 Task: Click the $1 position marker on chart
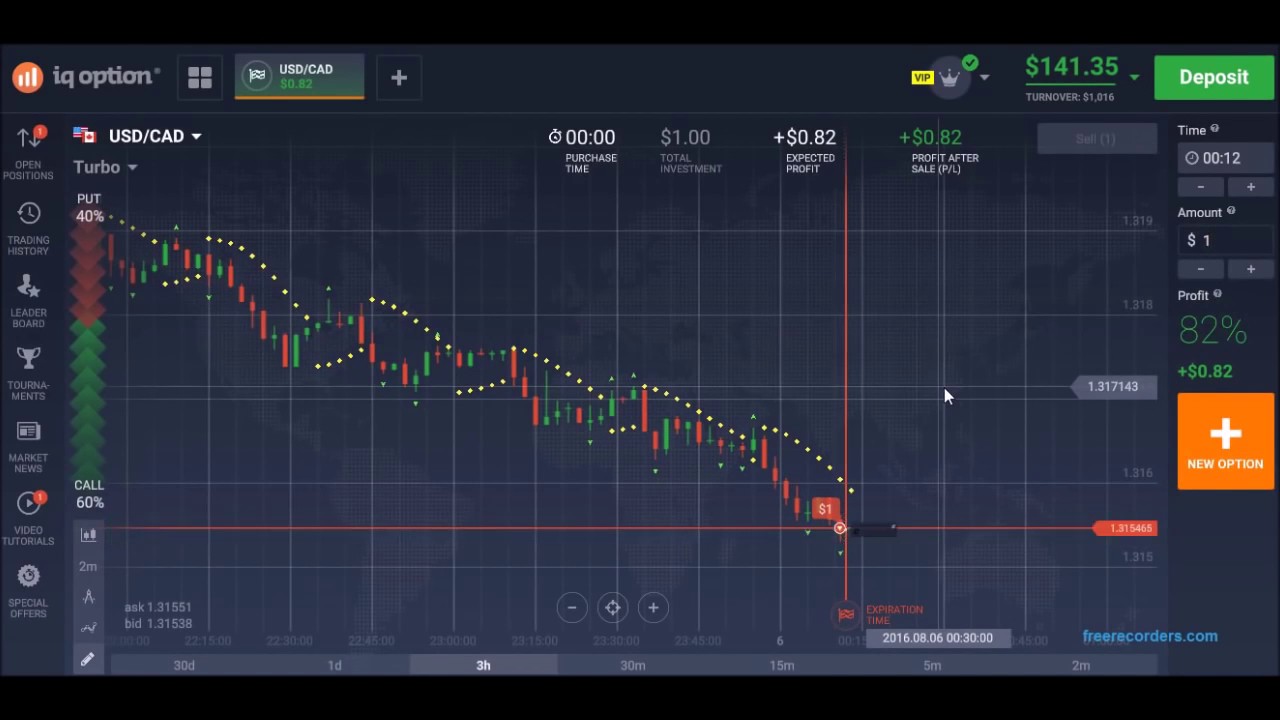[x=825, y=509]
